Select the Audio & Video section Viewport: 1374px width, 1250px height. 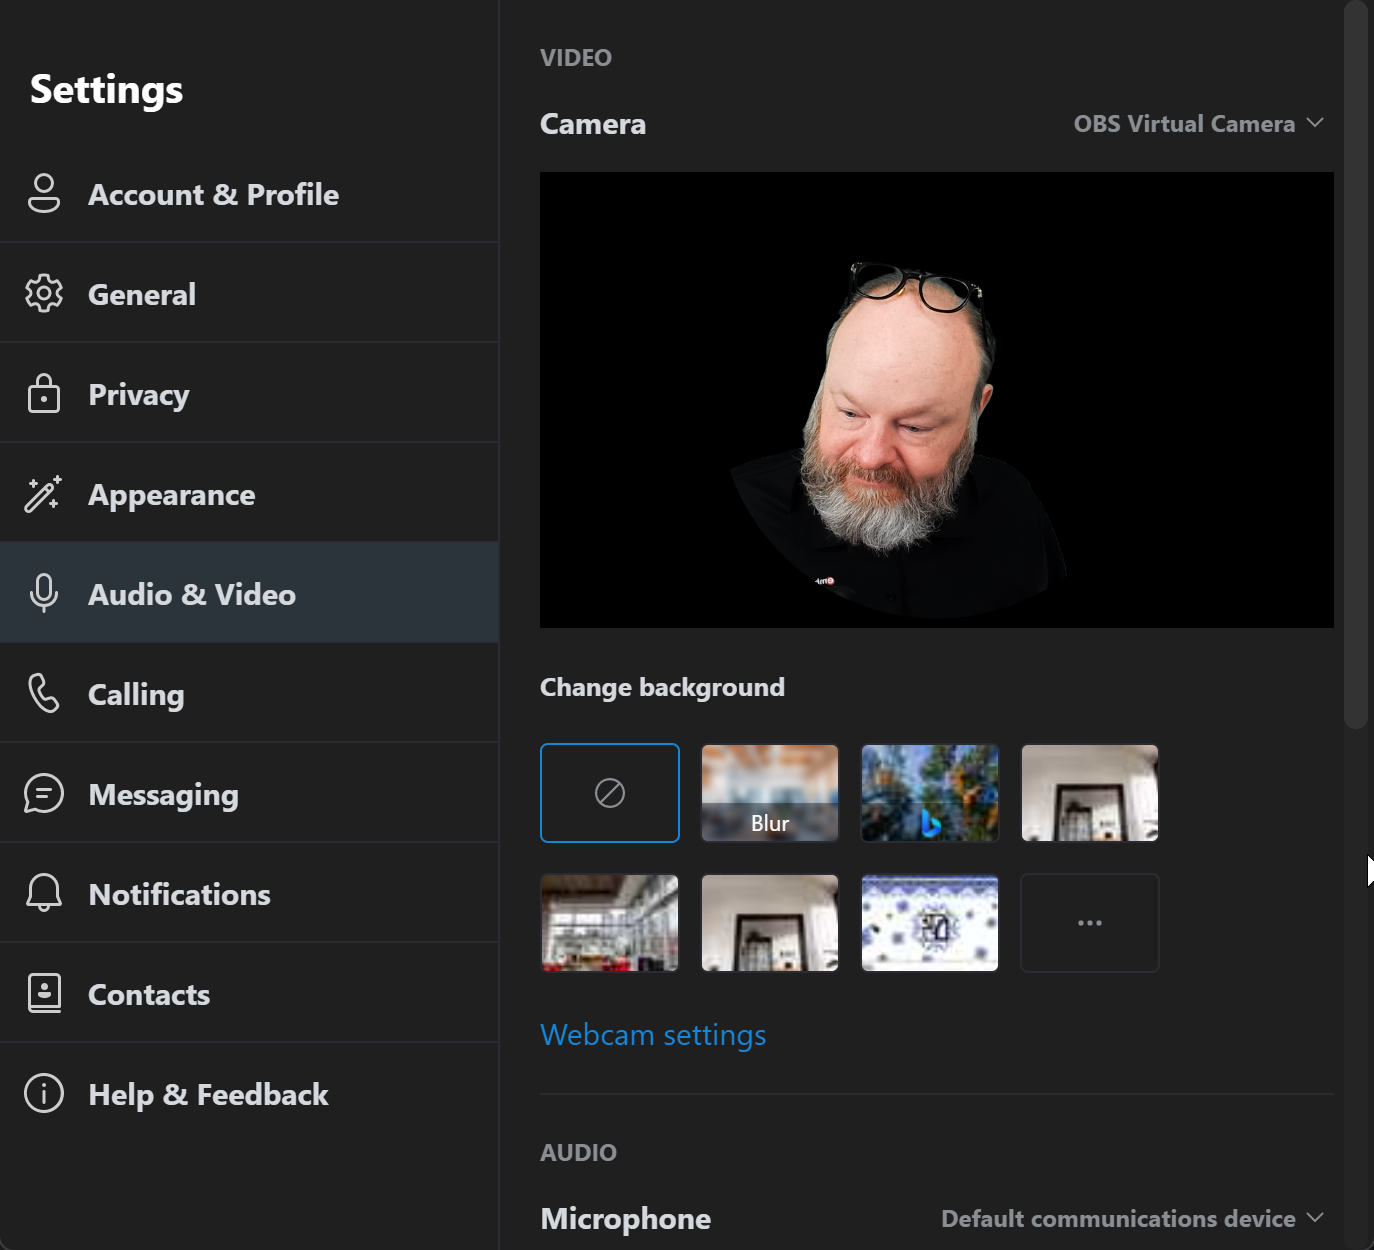pyautogui.click(x=249, y=593)
